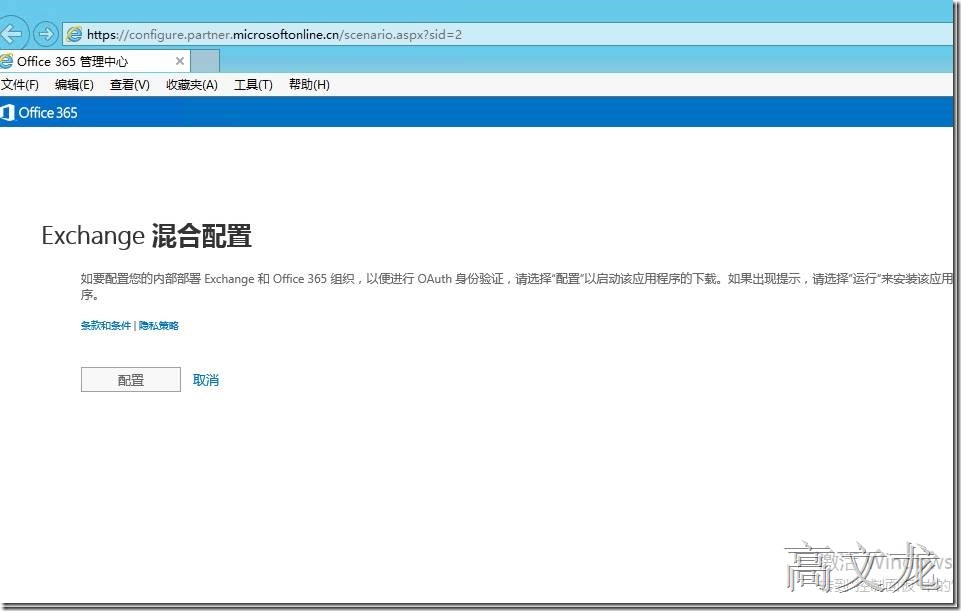Open a new blank tab

pyautogui.click(x=205, y=61)
